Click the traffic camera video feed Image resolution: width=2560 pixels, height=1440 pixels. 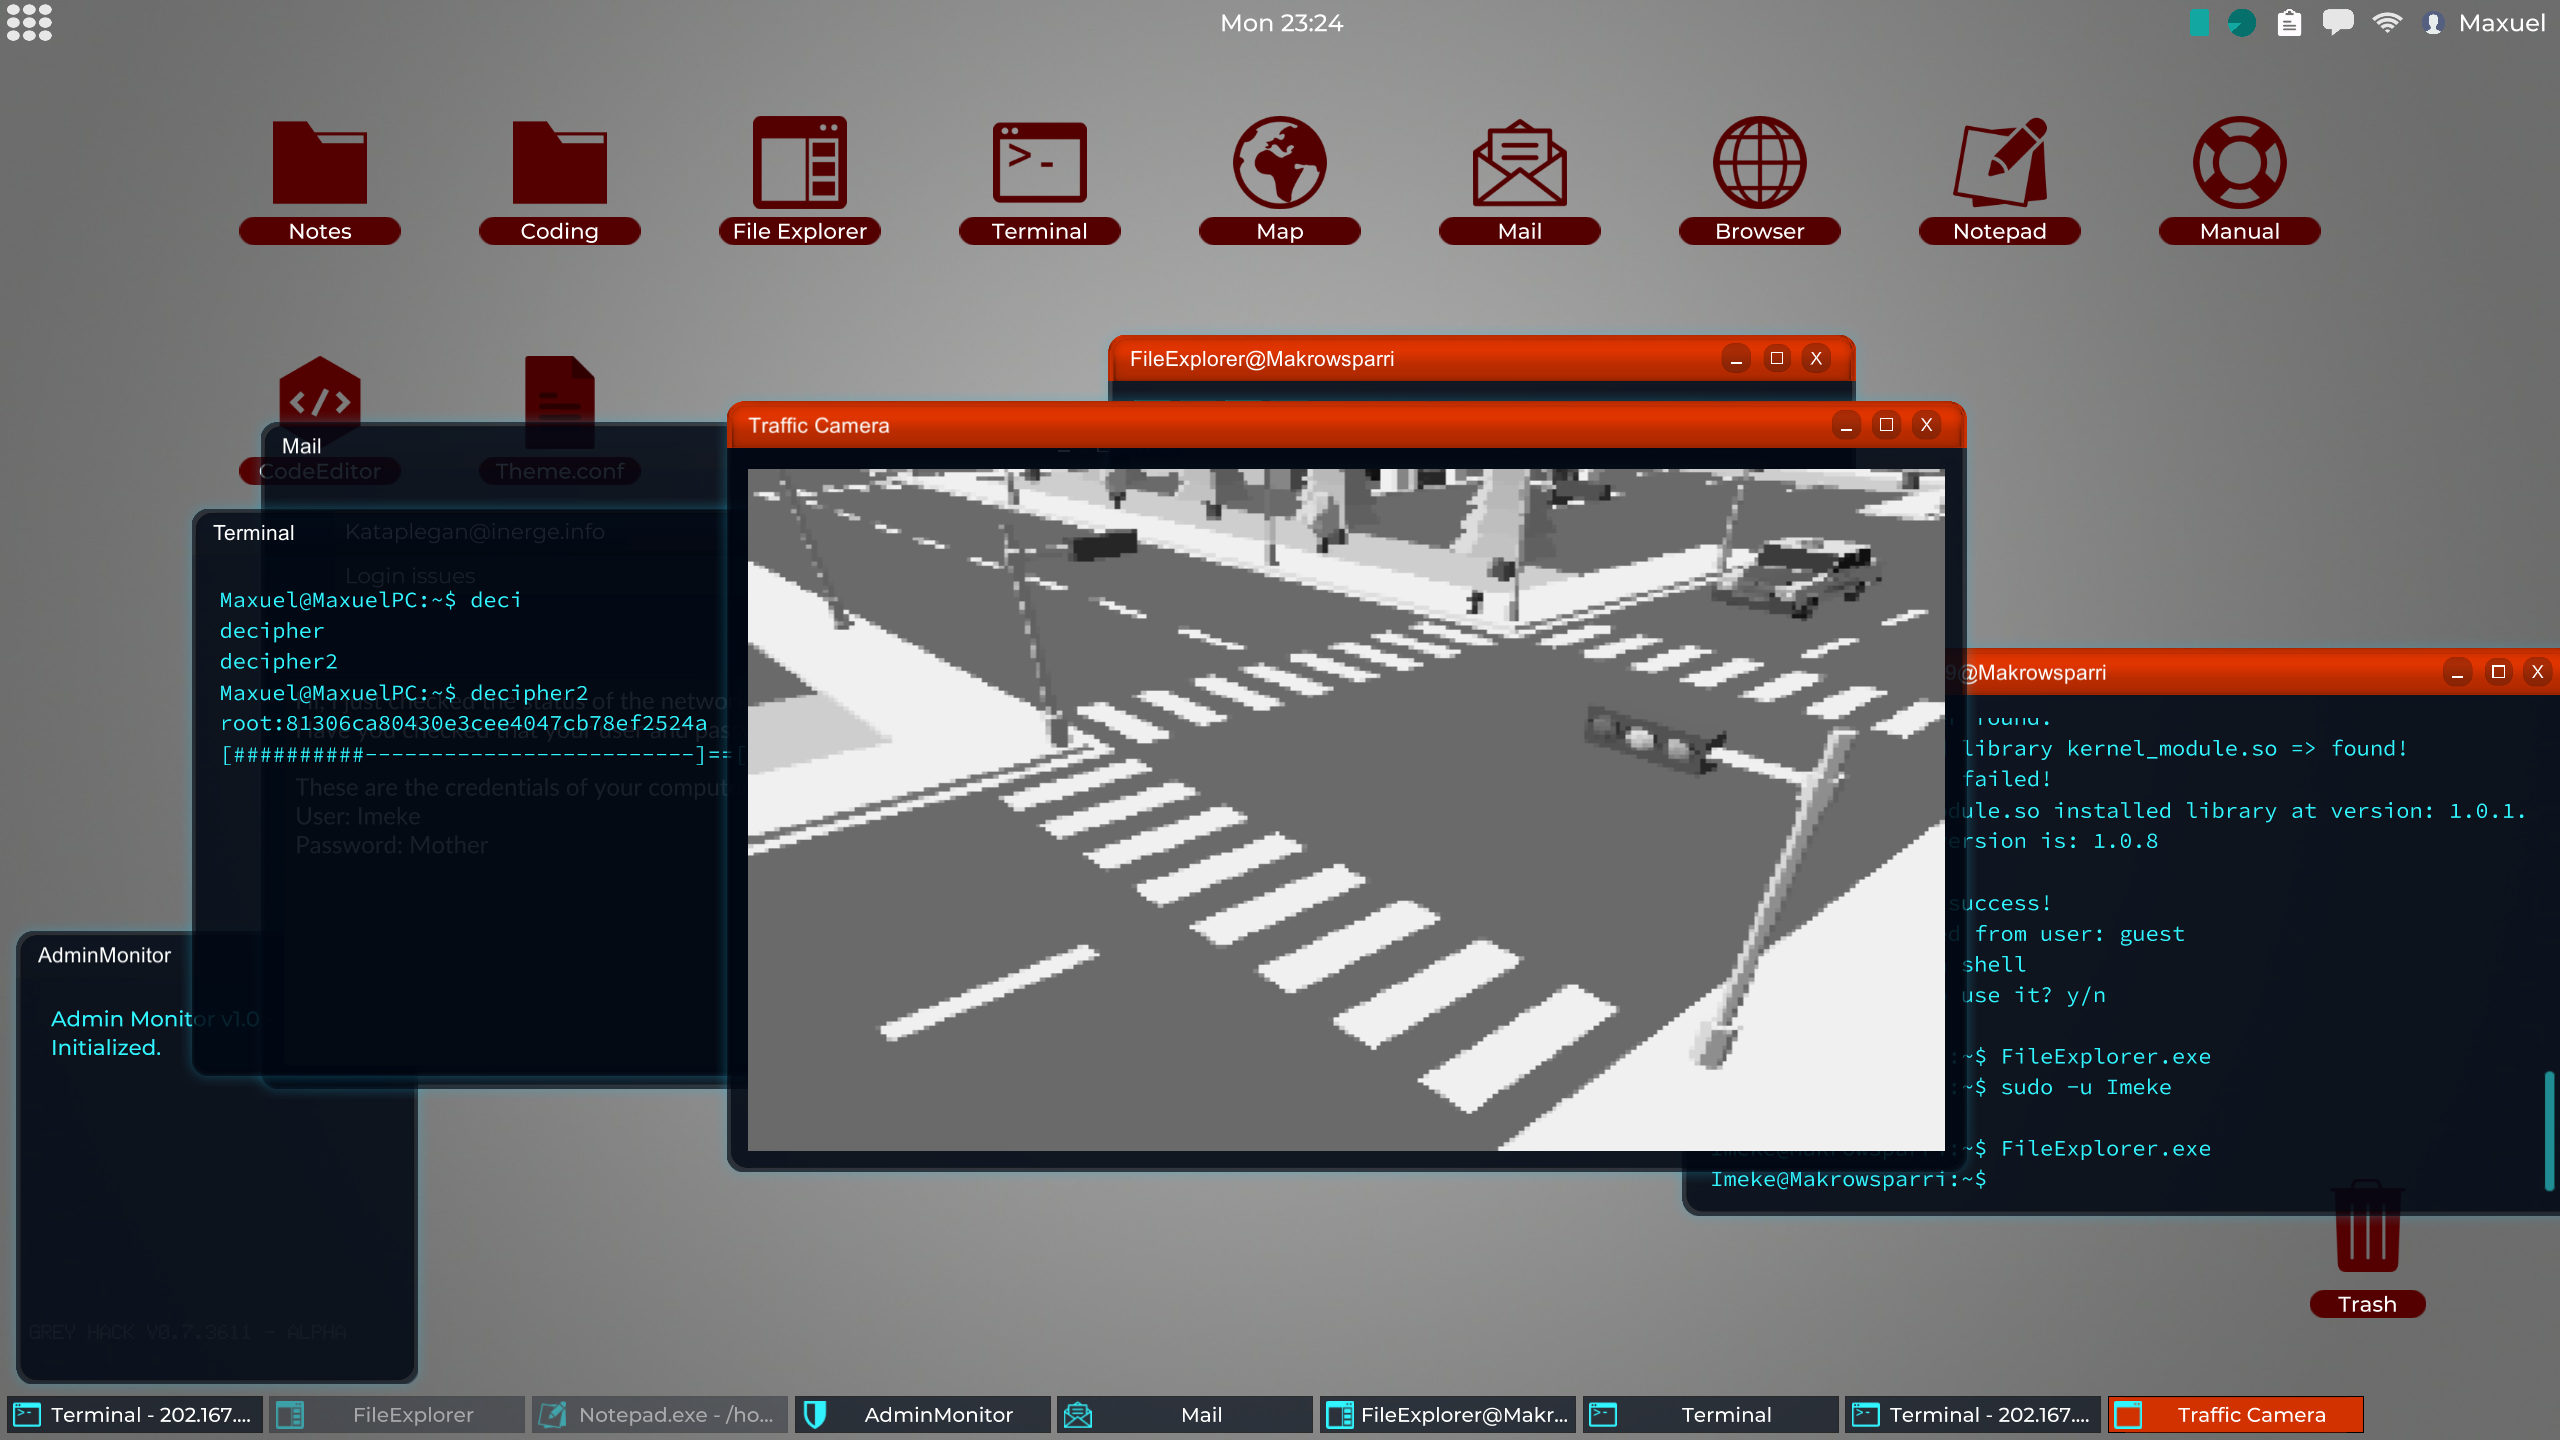pos(1345,809)
